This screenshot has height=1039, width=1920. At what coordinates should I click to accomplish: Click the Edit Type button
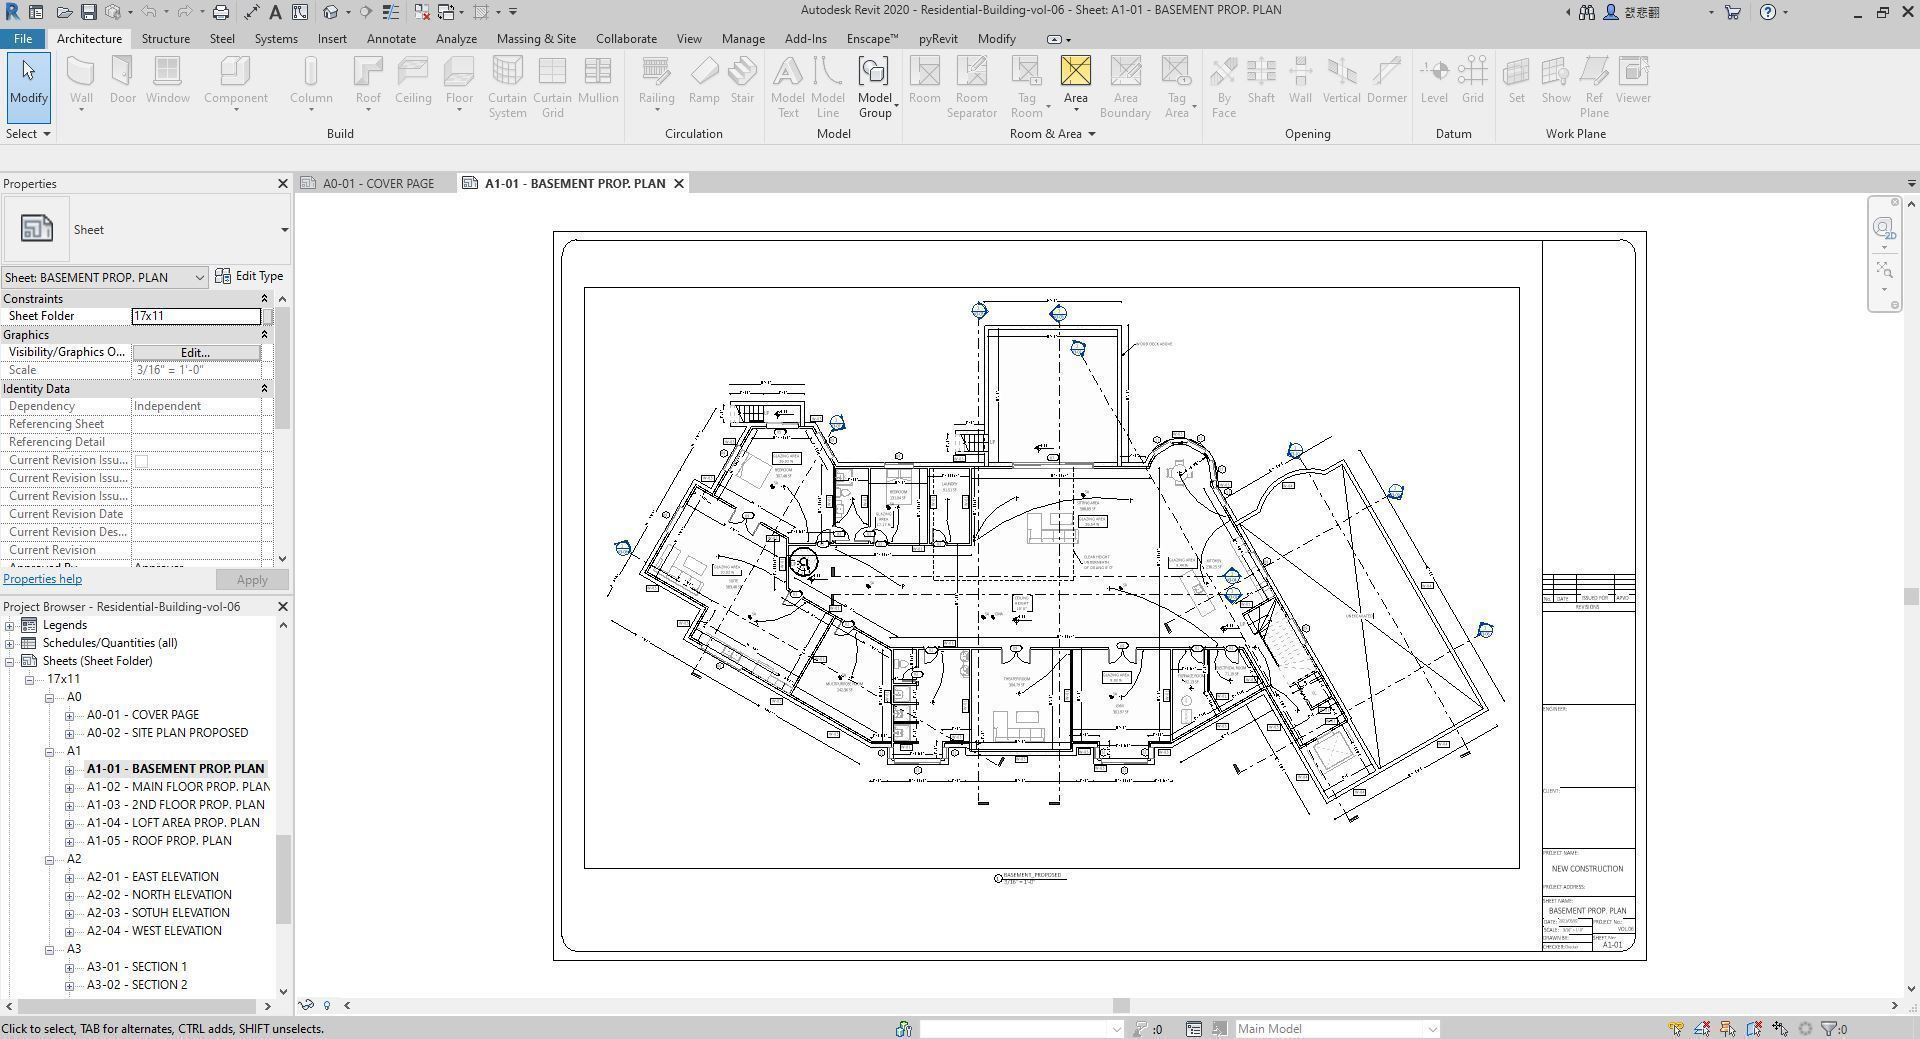pyautogui.click(x=249, y=277)
